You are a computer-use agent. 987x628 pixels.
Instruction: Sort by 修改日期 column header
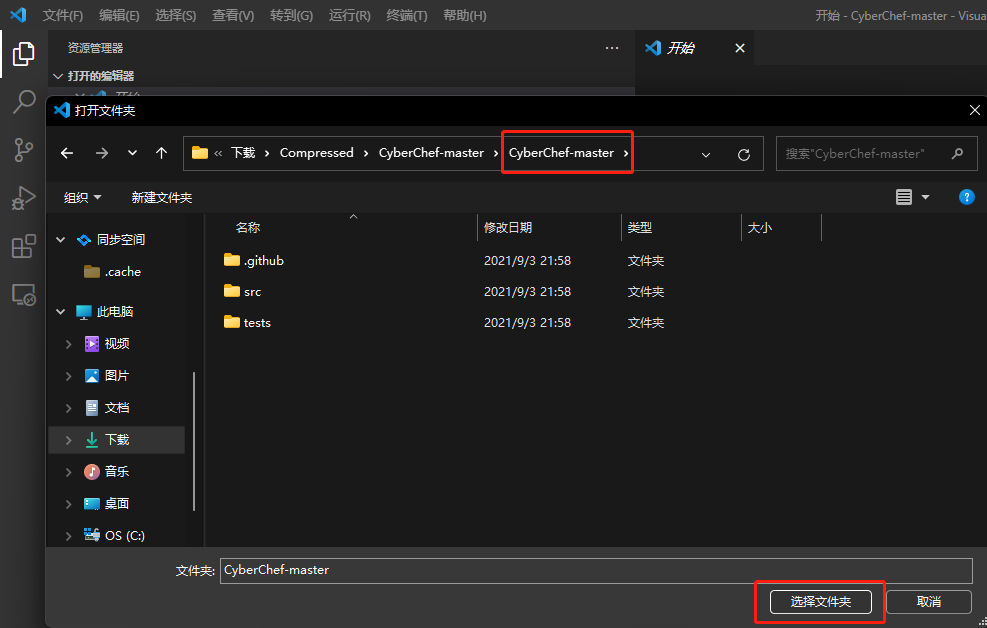pyautogui.click(x=508, y=228)
